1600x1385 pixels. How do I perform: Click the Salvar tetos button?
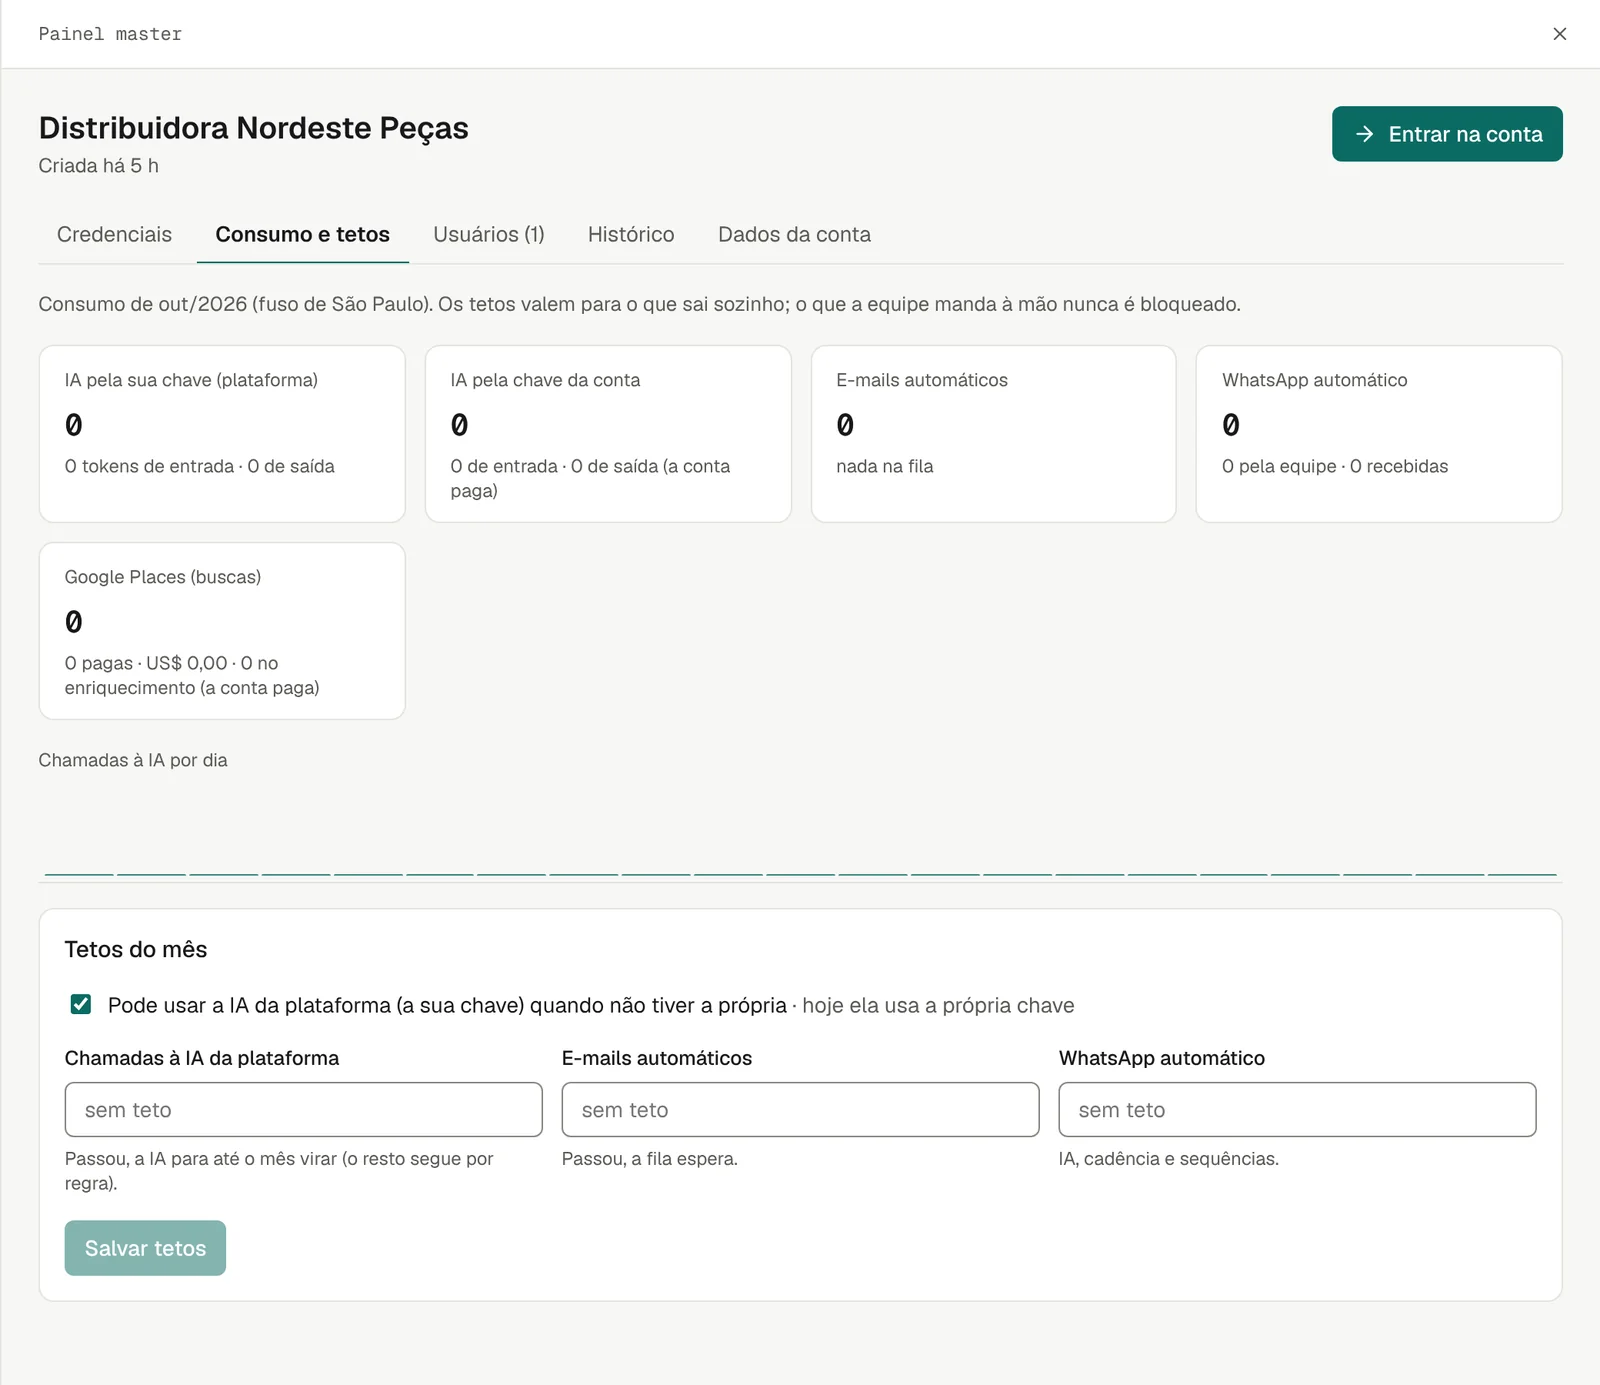pyautogui.click(x=145, y=1248)
